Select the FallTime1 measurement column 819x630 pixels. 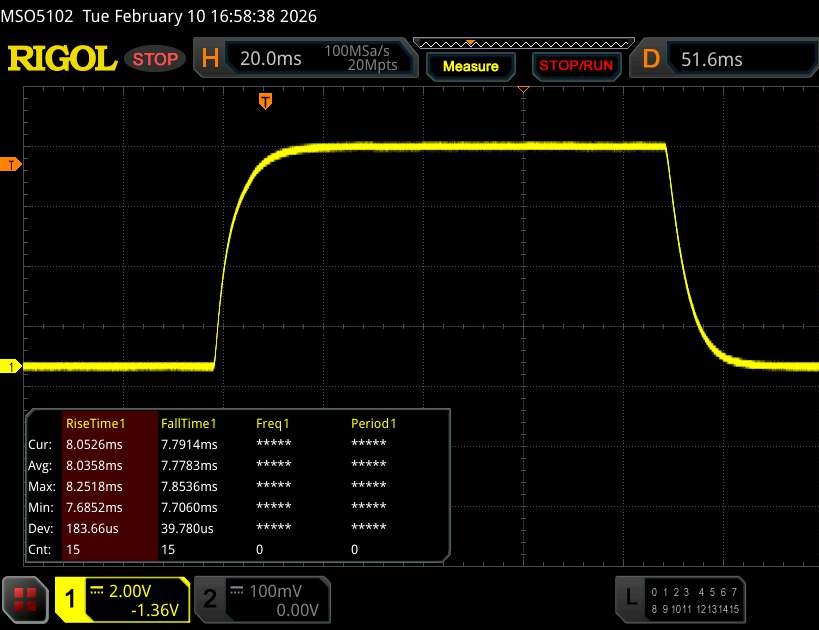[189, 423]
